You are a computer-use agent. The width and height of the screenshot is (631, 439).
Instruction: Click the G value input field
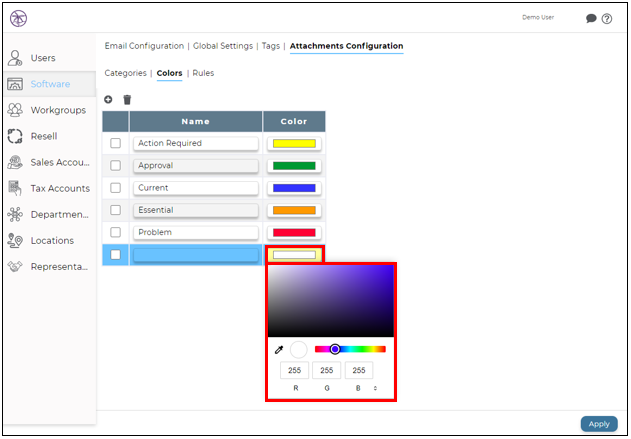326,370
